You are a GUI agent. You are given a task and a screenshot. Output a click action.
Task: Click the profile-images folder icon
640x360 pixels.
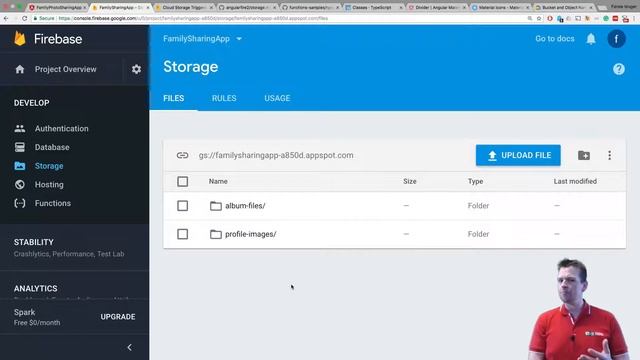tap(216, 234)
